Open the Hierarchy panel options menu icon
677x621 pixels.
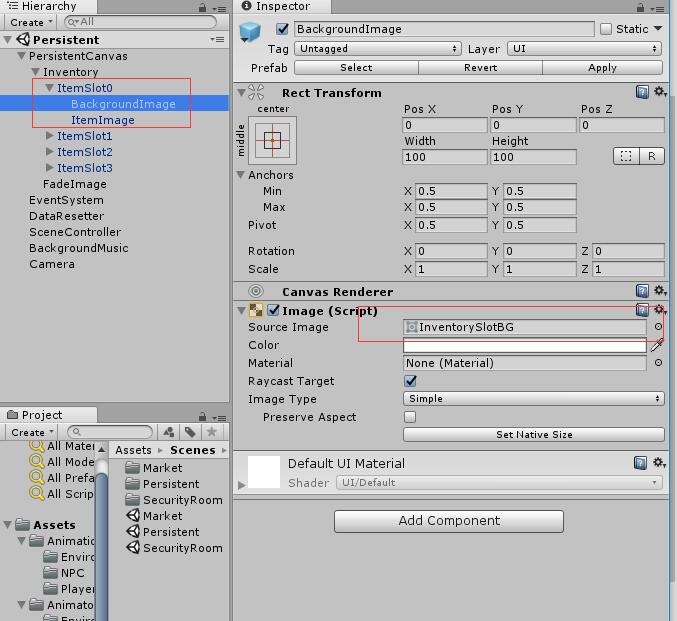click(220, 8)
